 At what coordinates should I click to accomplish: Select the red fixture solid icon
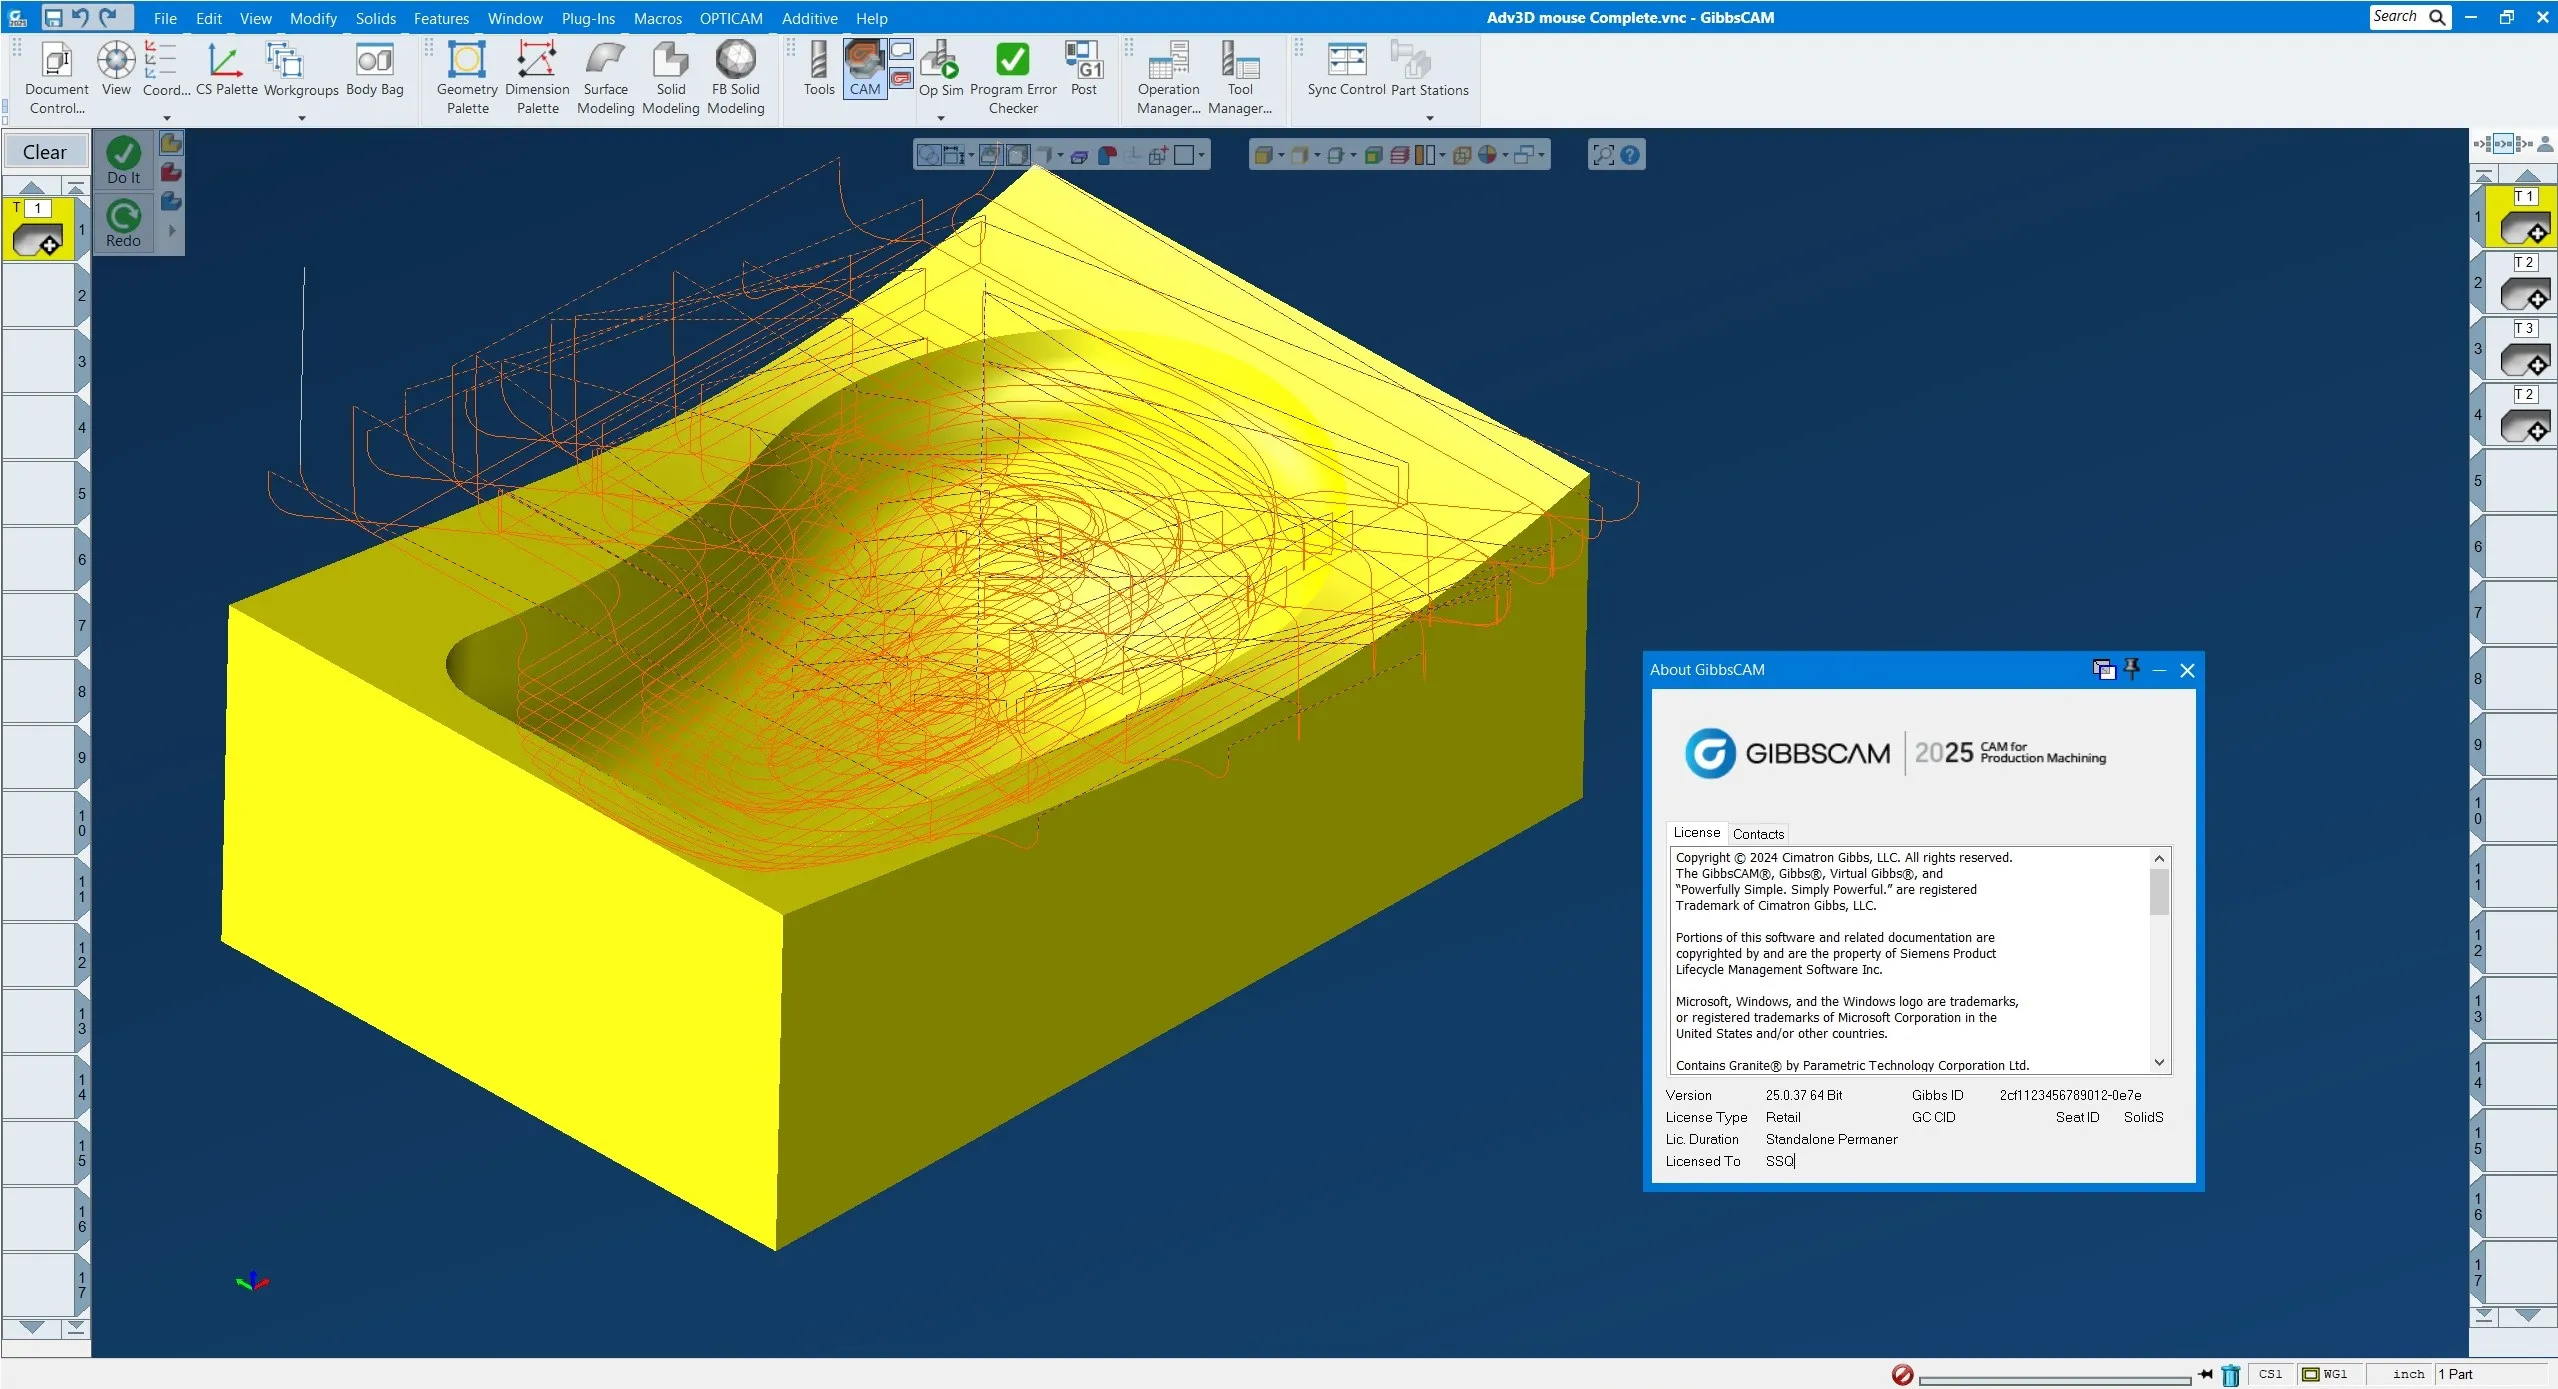click(171, 172)
